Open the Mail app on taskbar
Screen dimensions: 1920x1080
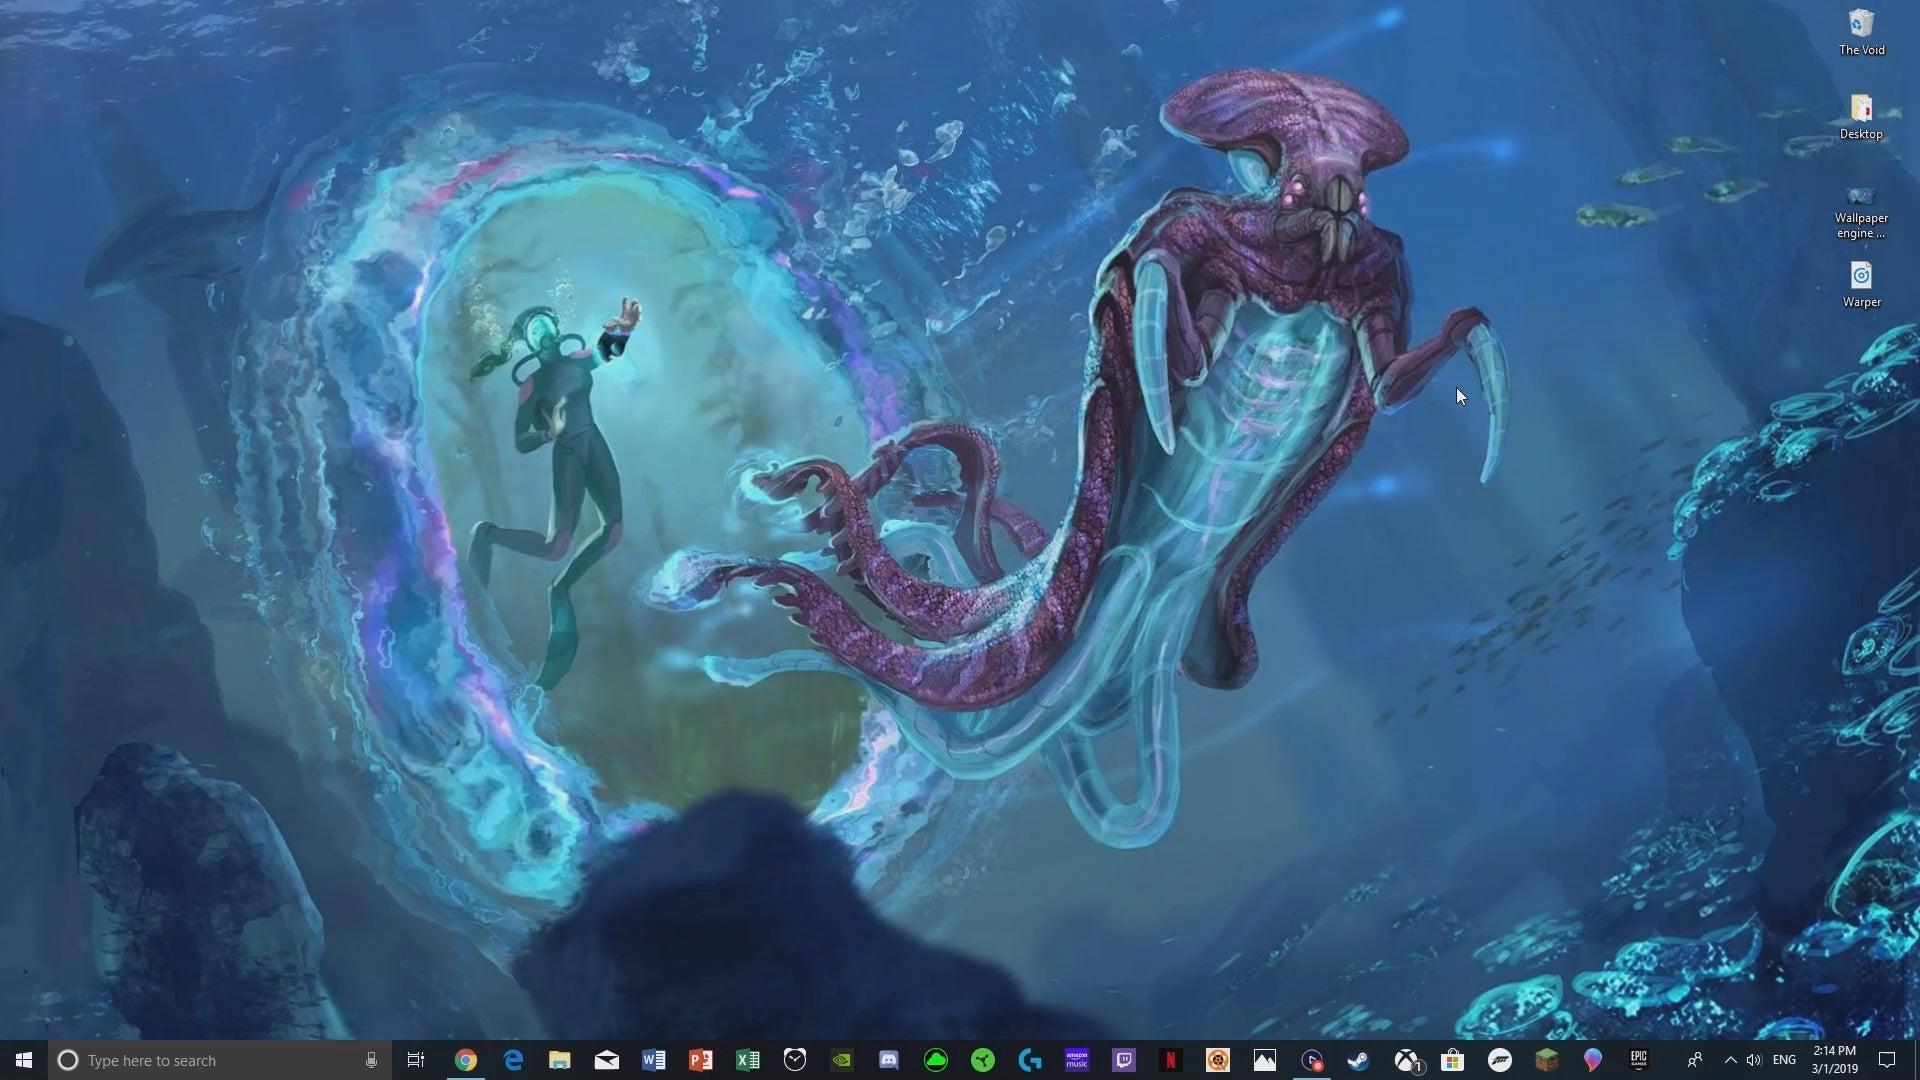click(x=607, y=1060)
